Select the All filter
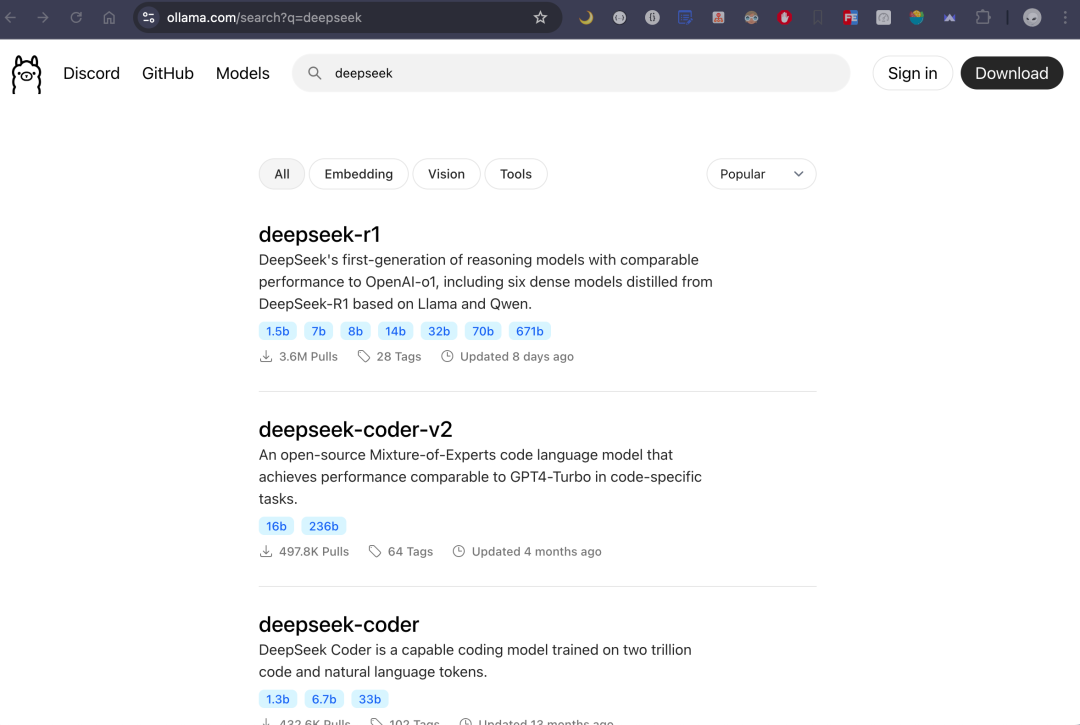The height and width of the screenshot is (725, 1080). (x=282, y=174)
